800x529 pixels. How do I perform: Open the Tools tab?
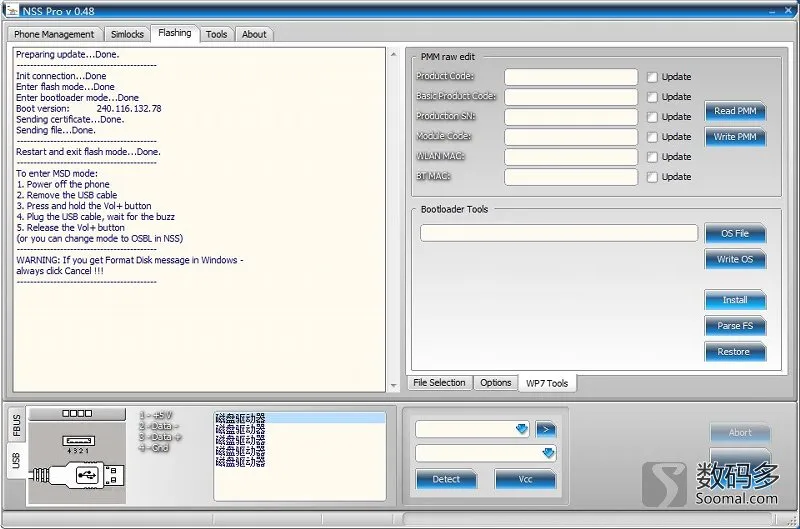pos(216,34)
